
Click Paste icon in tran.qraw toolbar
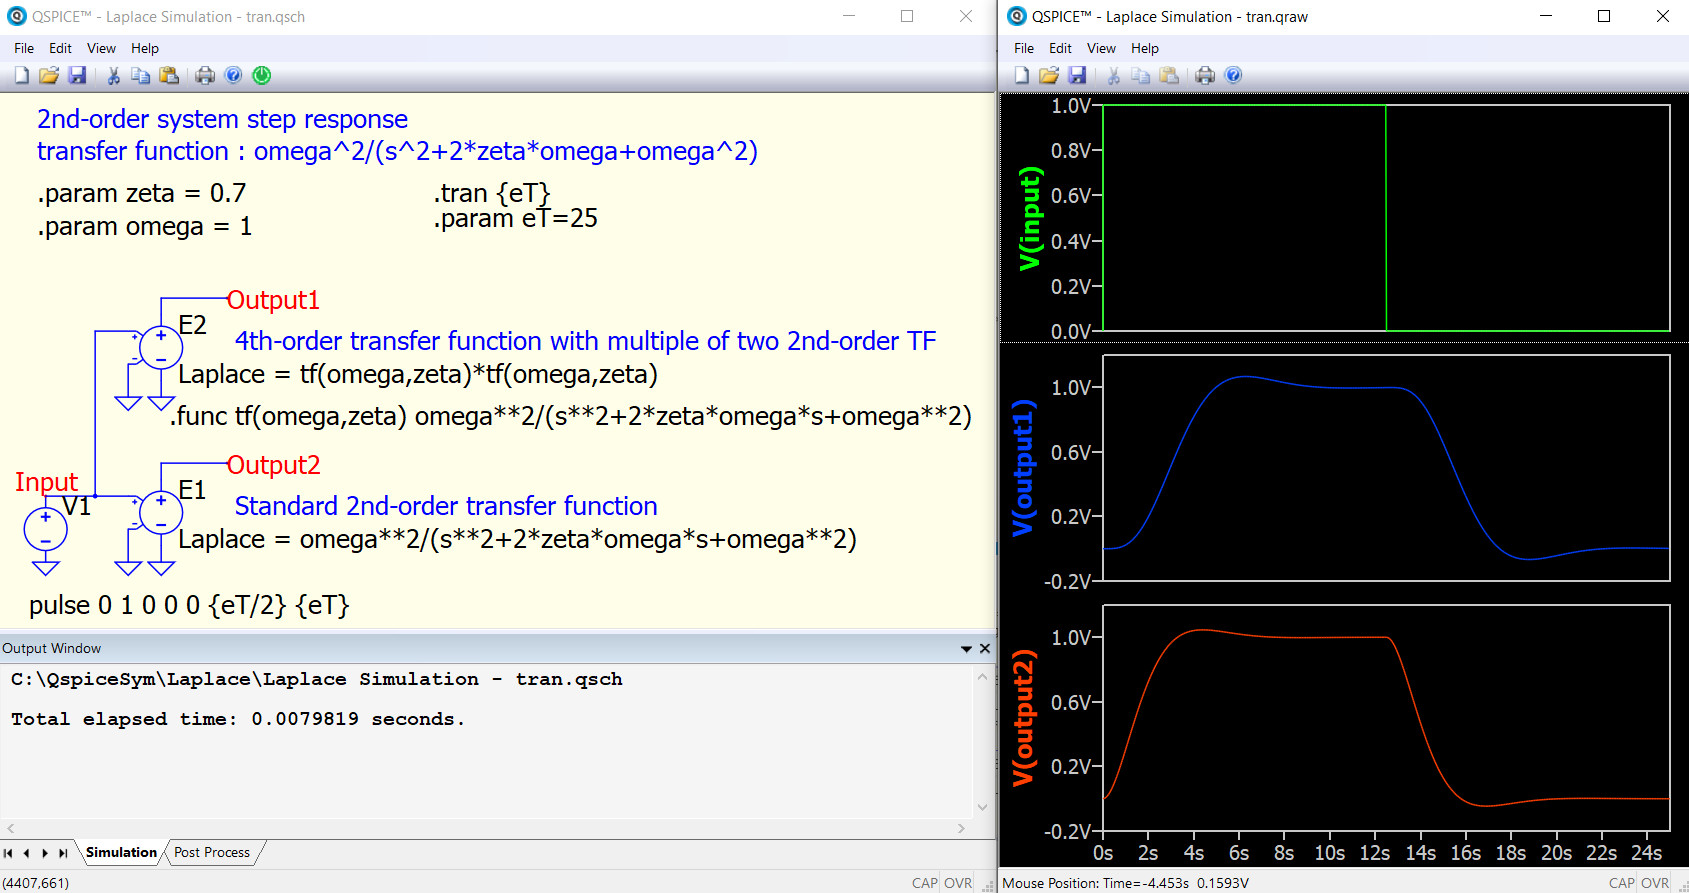(1169, 75)
